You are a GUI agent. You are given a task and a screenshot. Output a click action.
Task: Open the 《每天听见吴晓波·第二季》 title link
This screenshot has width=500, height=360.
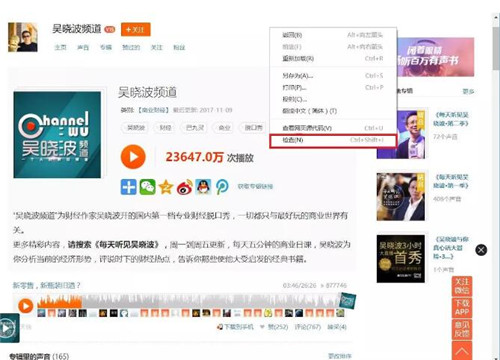tap(451, 119)
